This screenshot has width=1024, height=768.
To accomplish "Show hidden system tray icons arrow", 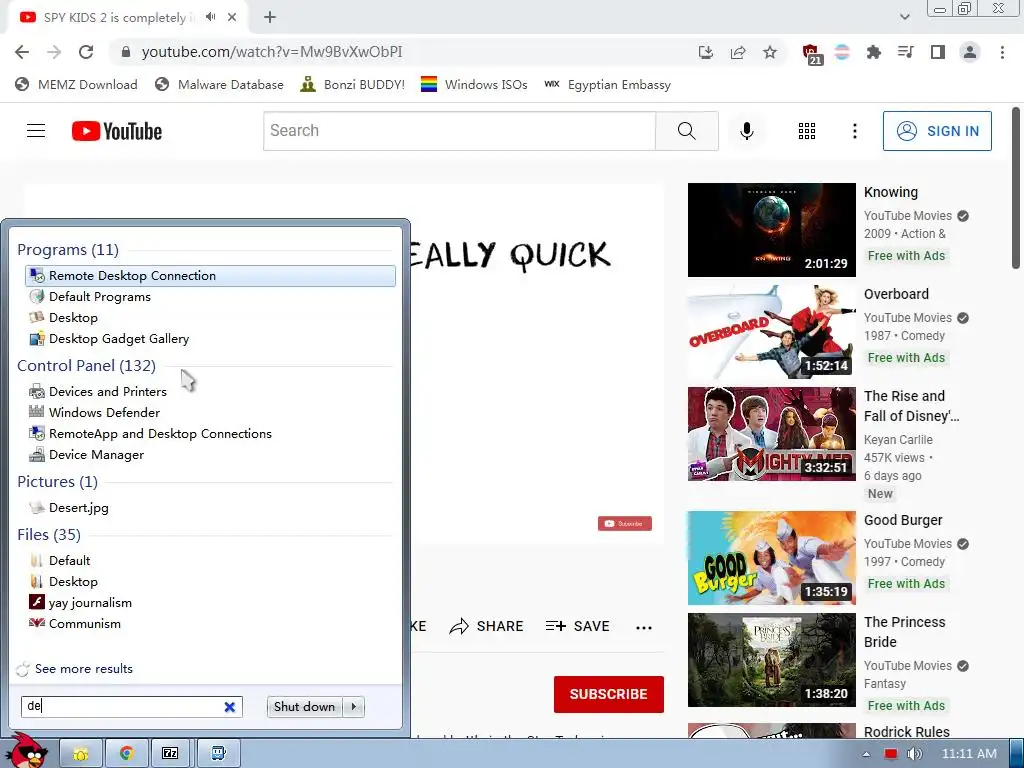I will pyautogui.click(x=866, y=754).
